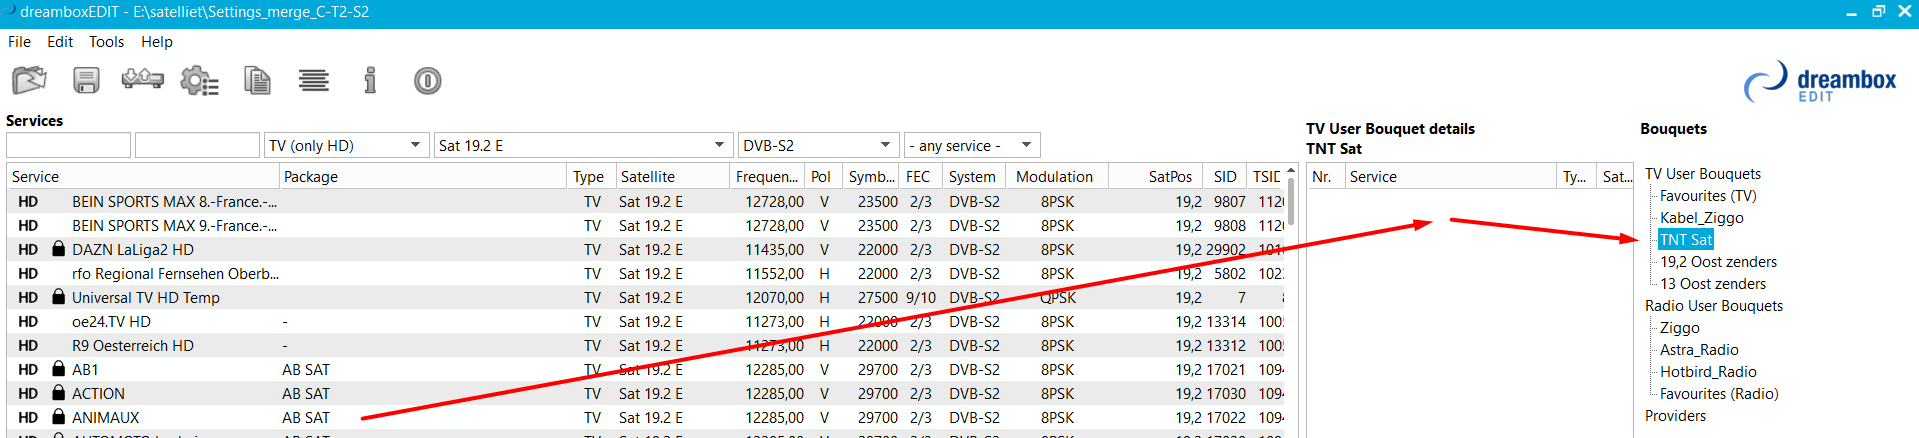Open the info icon in toolbar

point(370,80)
